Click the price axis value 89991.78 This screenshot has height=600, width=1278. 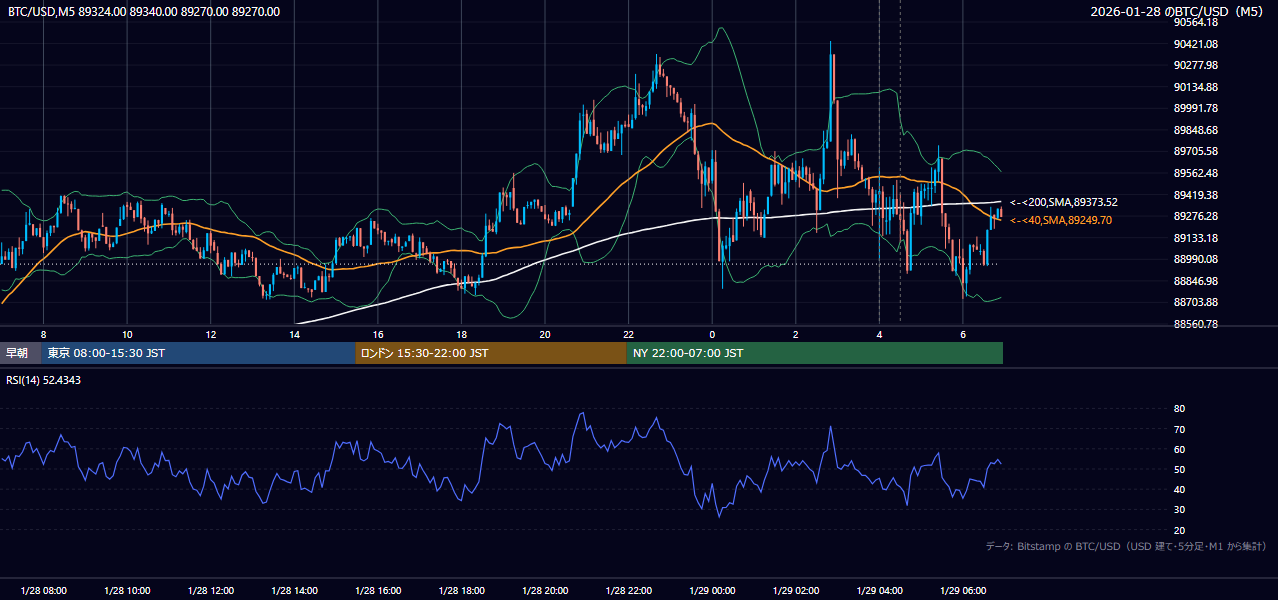(x=1196, y=108)
